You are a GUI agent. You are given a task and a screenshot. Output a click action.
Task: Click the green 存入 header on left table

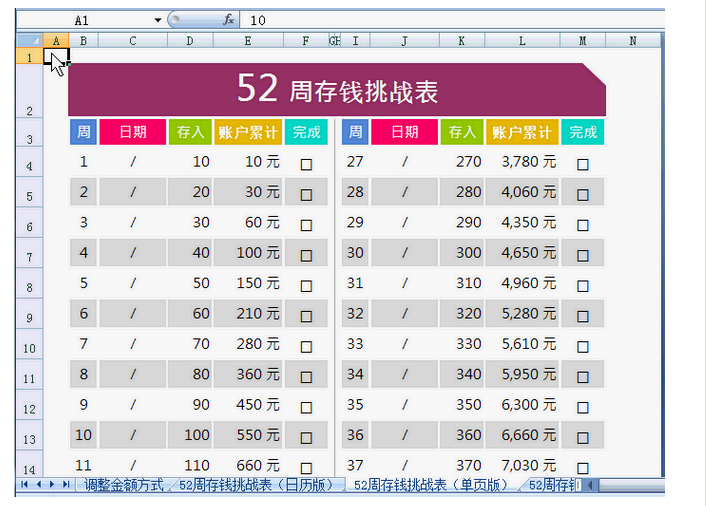pos(190,132)
